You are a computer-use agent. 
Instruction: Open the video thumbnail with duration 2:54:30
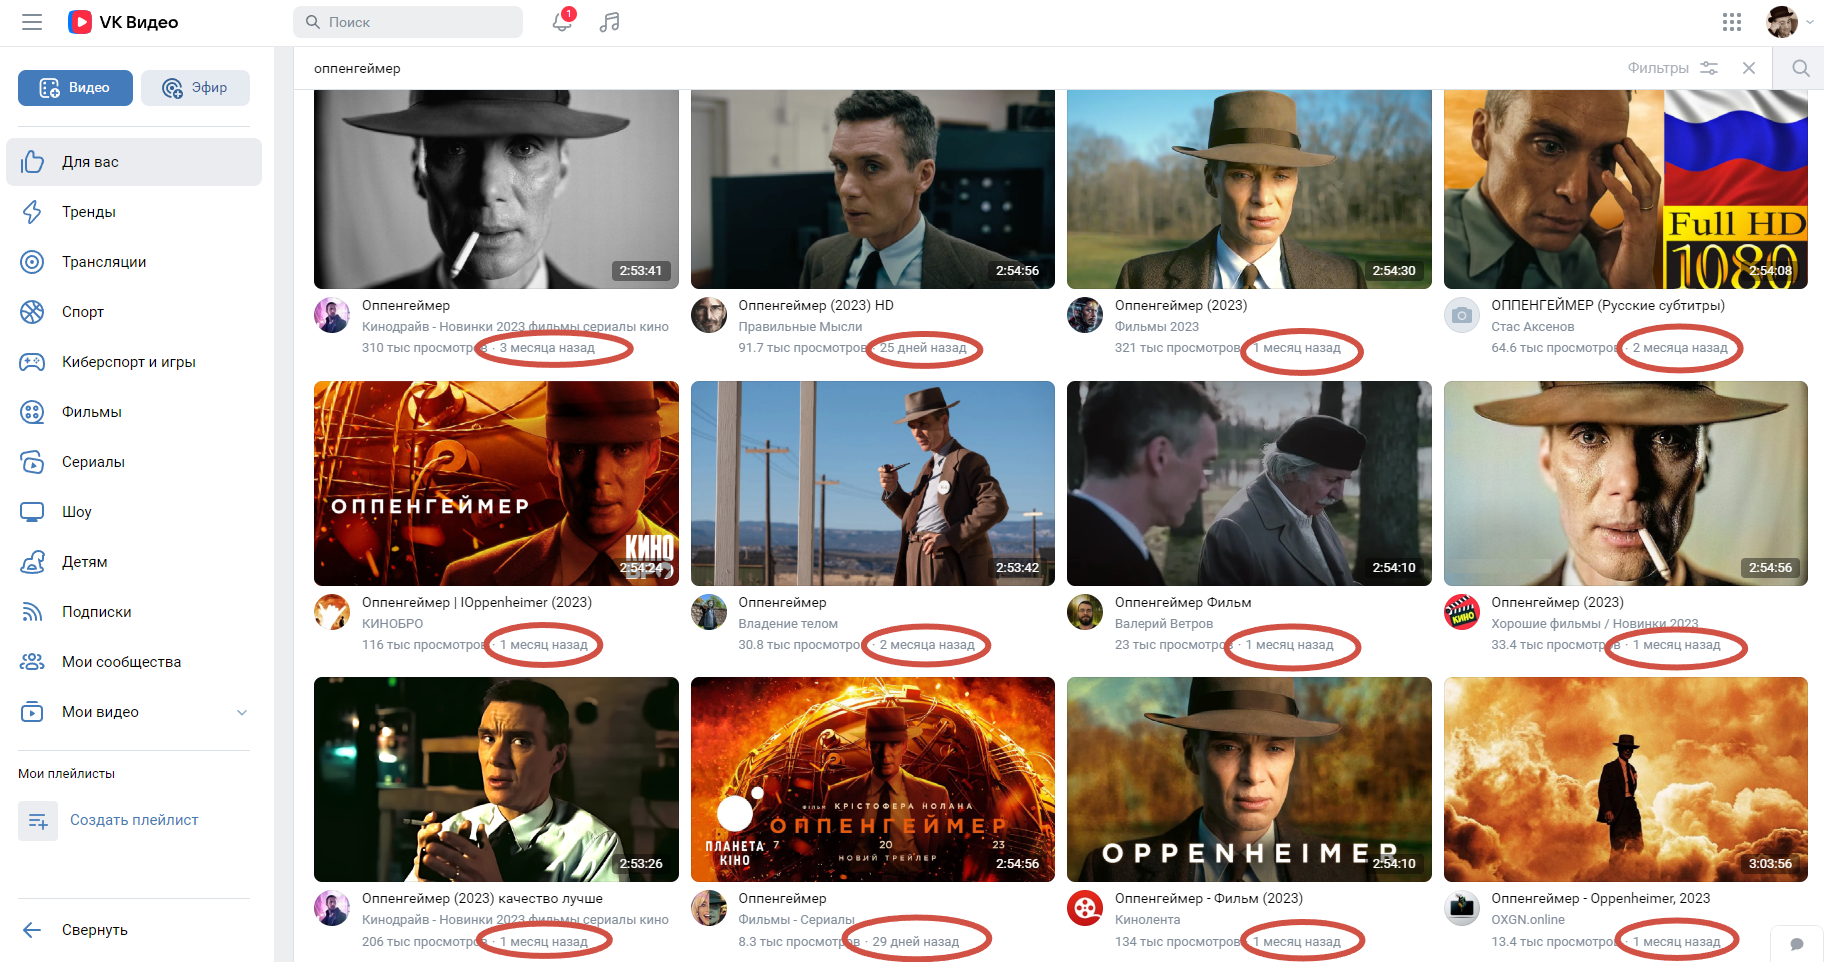click(x=1249, y=189)
